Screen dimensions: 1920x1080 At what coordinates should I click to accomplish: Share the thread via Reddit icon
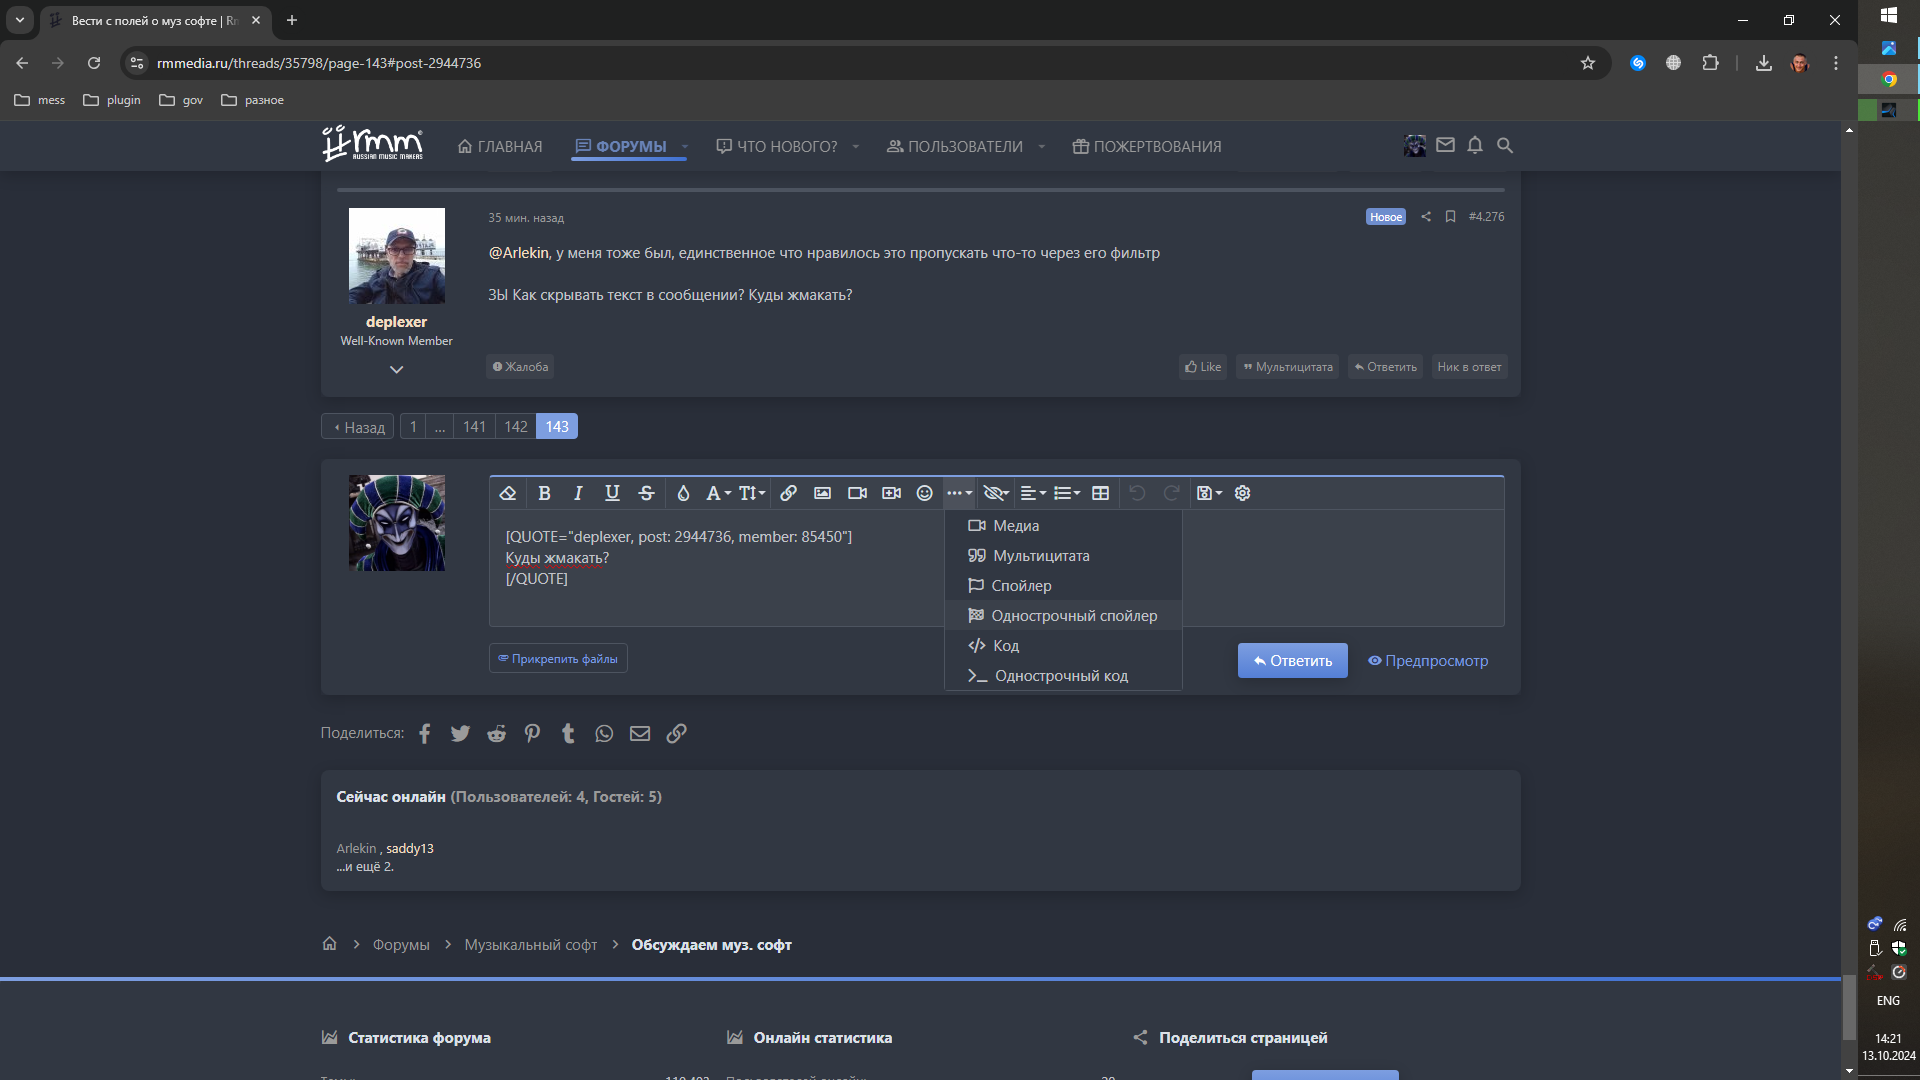[496, 734]
